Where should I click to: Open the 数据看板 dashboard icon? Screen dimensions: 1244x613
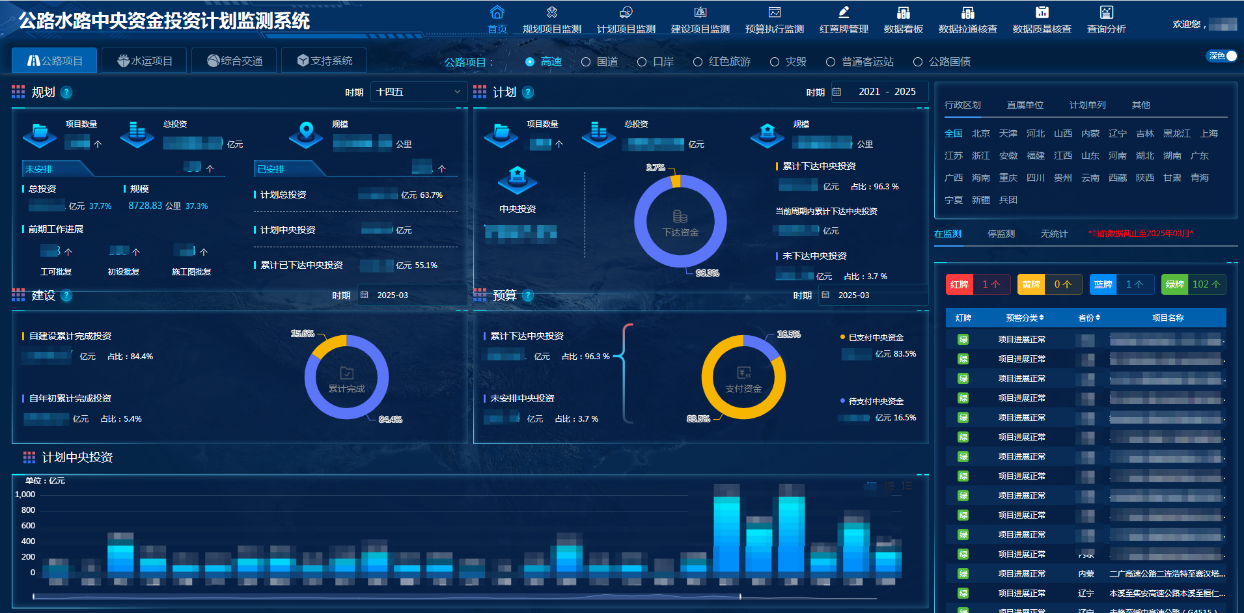click(x=902, y=12)
